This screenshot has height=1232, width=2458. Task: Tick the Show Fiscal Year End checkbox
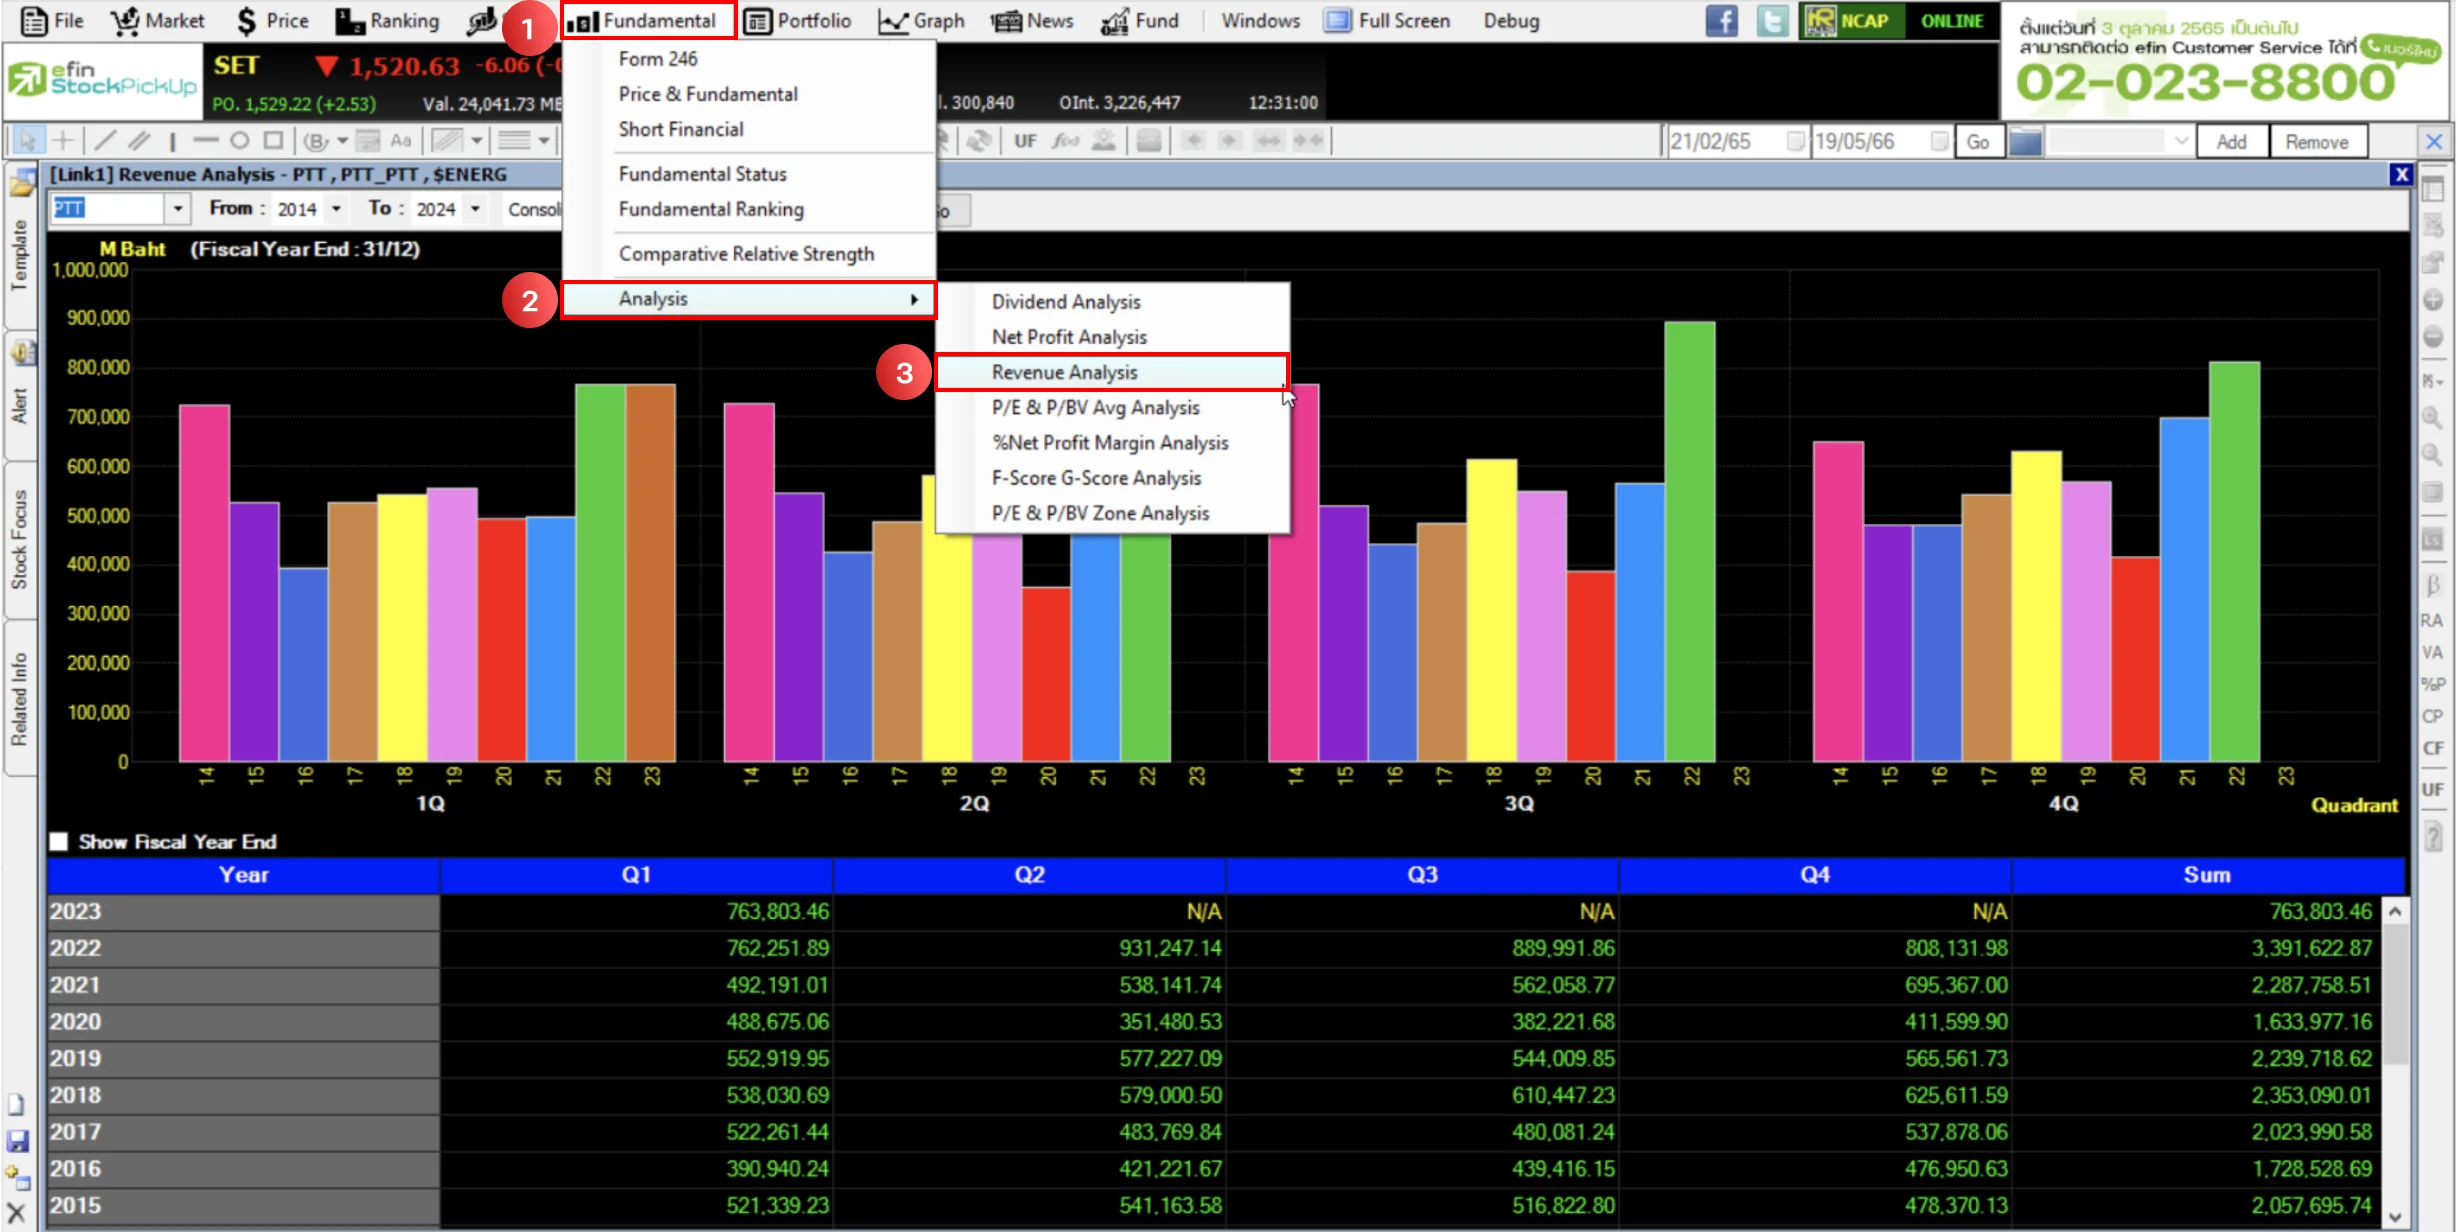59,842
